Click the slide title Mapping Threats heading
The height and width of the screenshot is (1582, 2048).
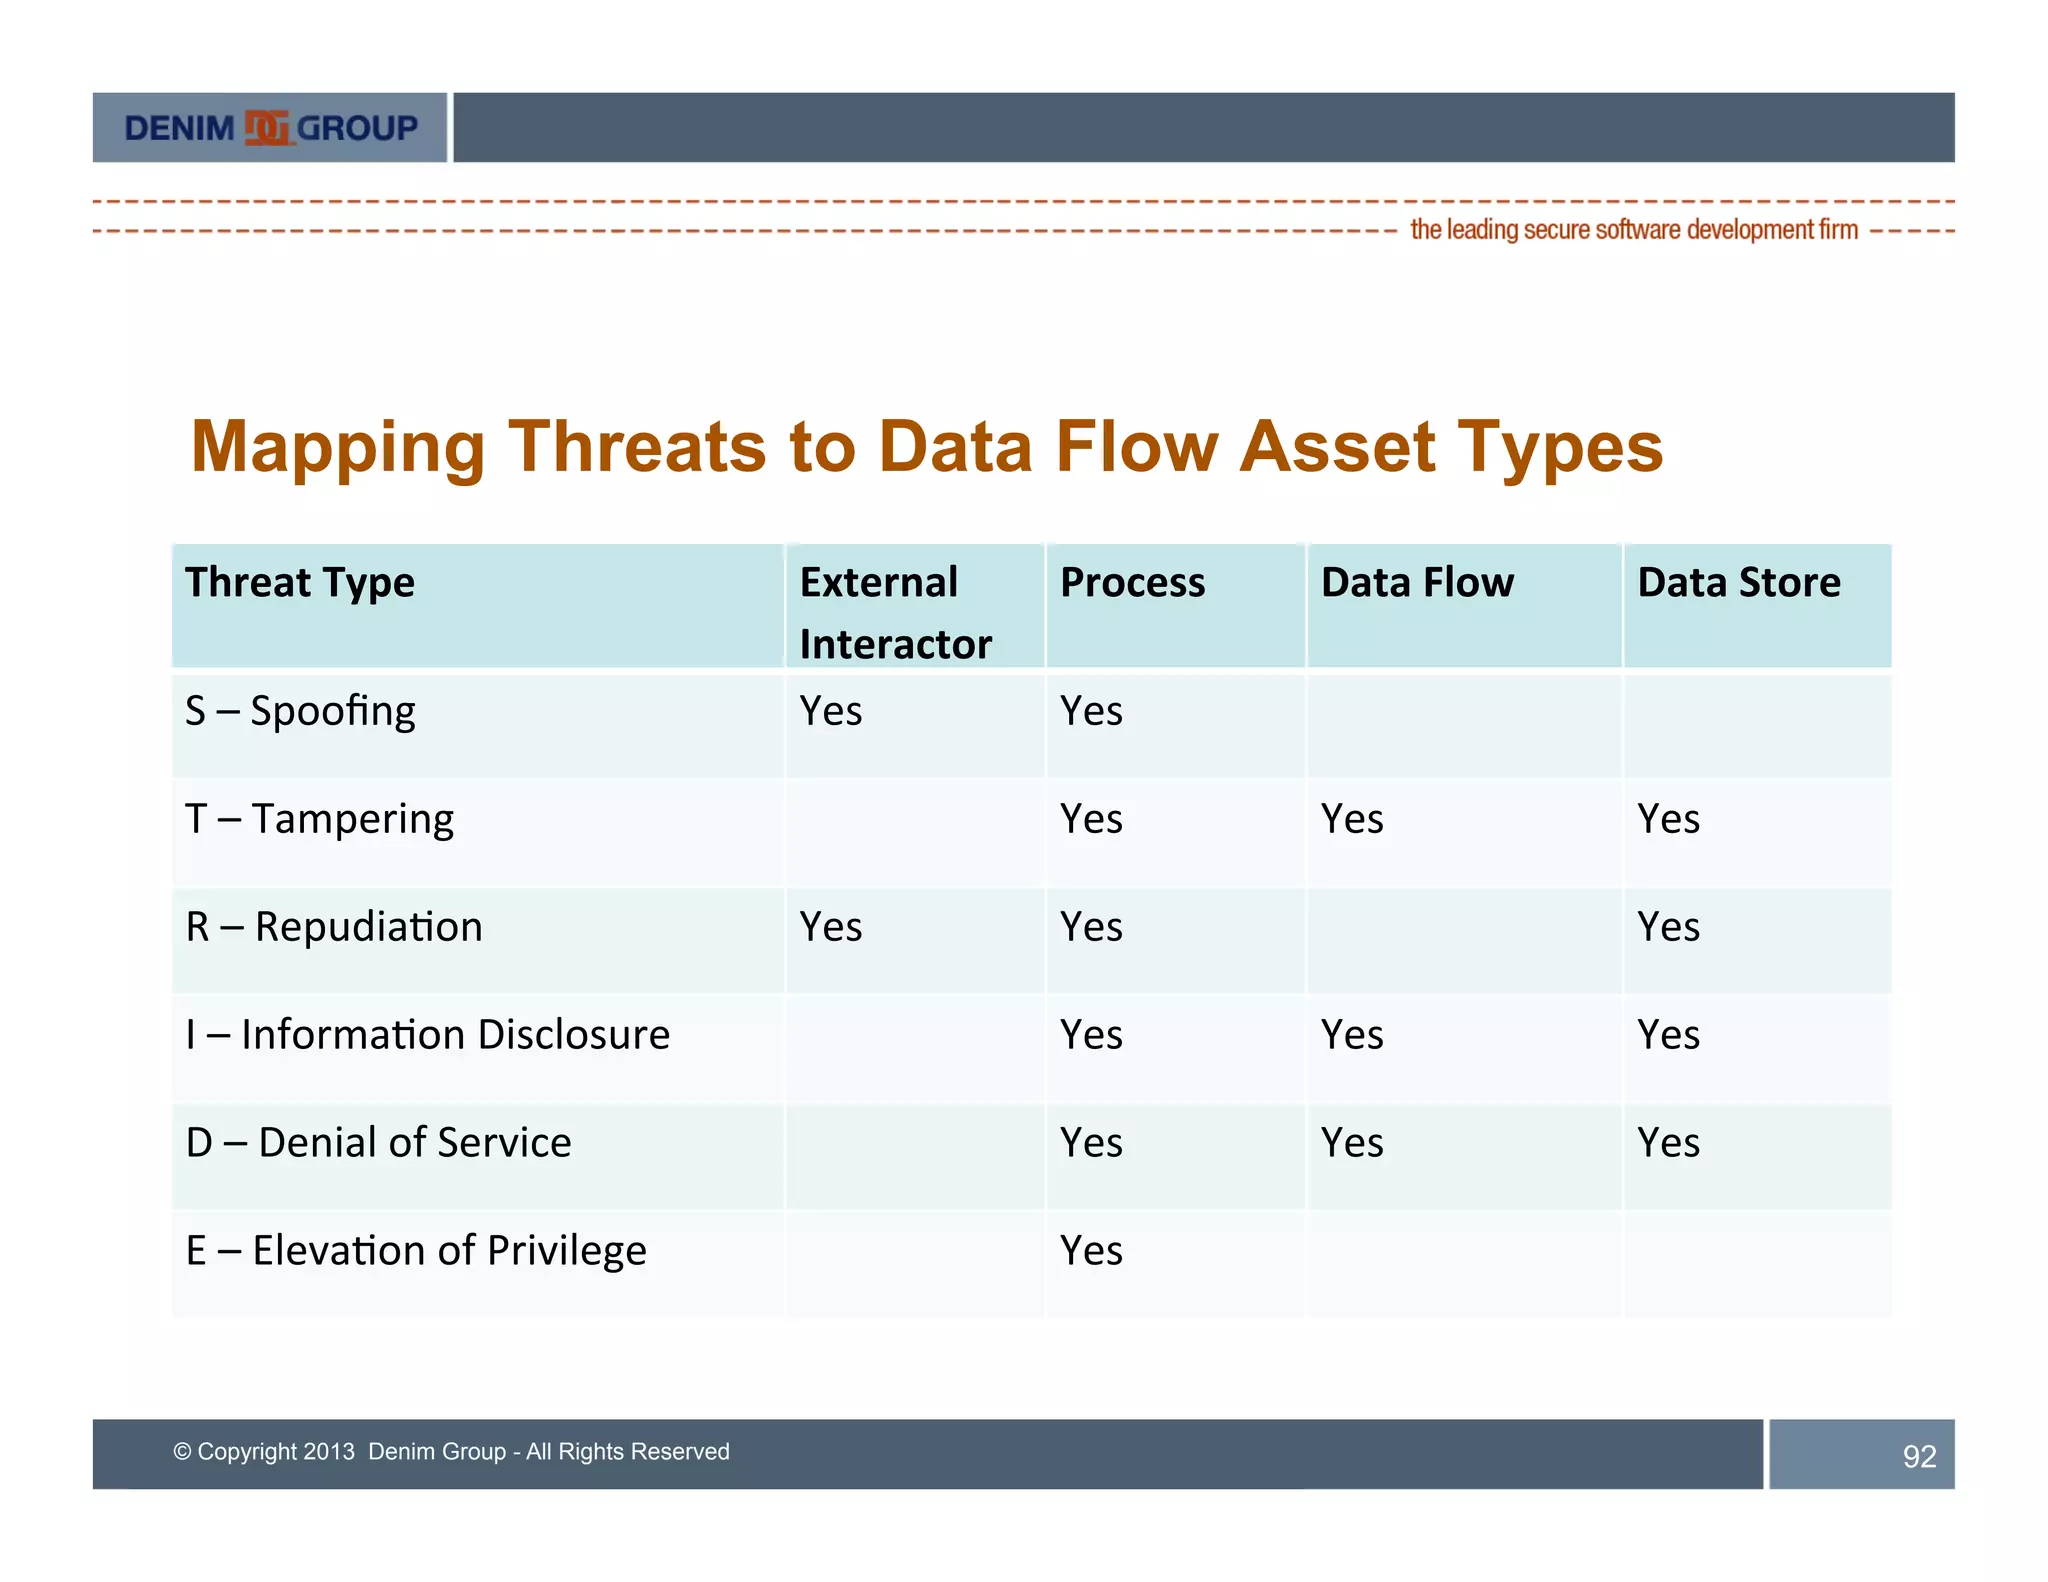tap(926, 446)
